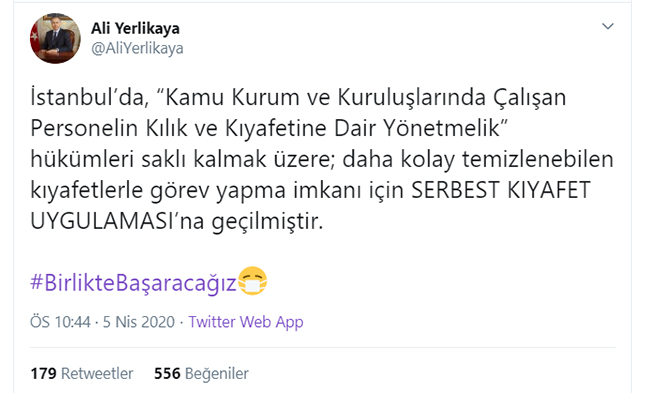The height and width of the screenshot is (393, 660).
Task: Click the phrase hükümleri saklı kalmak üzere
Action: tap(182, 159)
